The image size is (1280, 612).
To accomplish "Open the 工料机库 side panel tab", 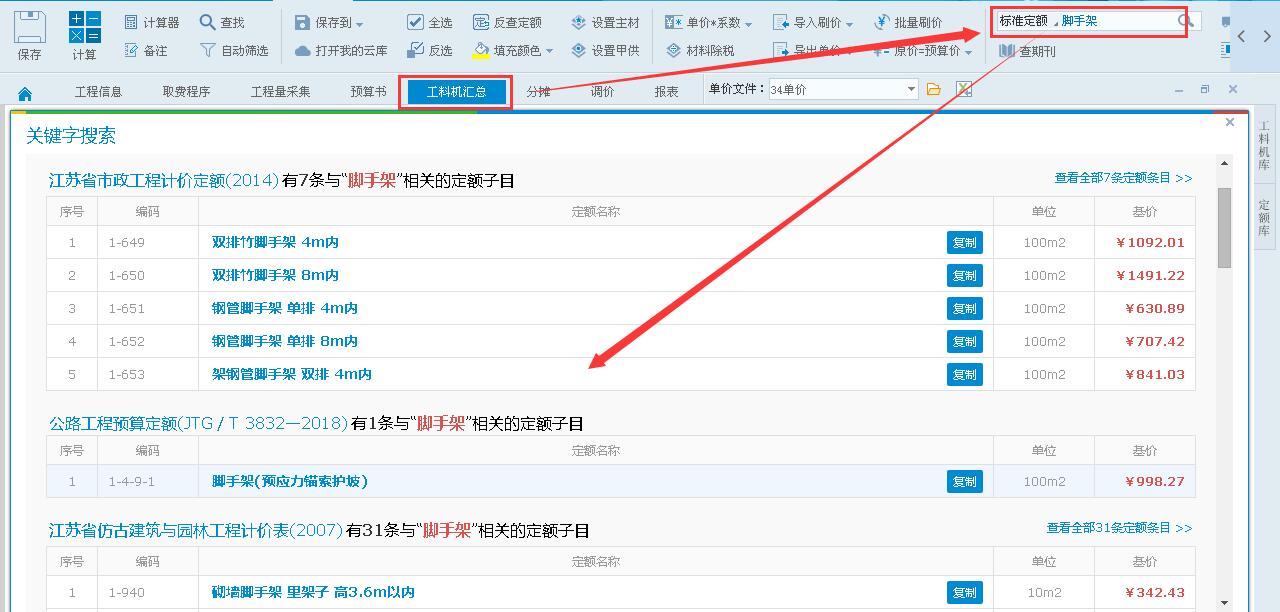I will (1264, 146).
